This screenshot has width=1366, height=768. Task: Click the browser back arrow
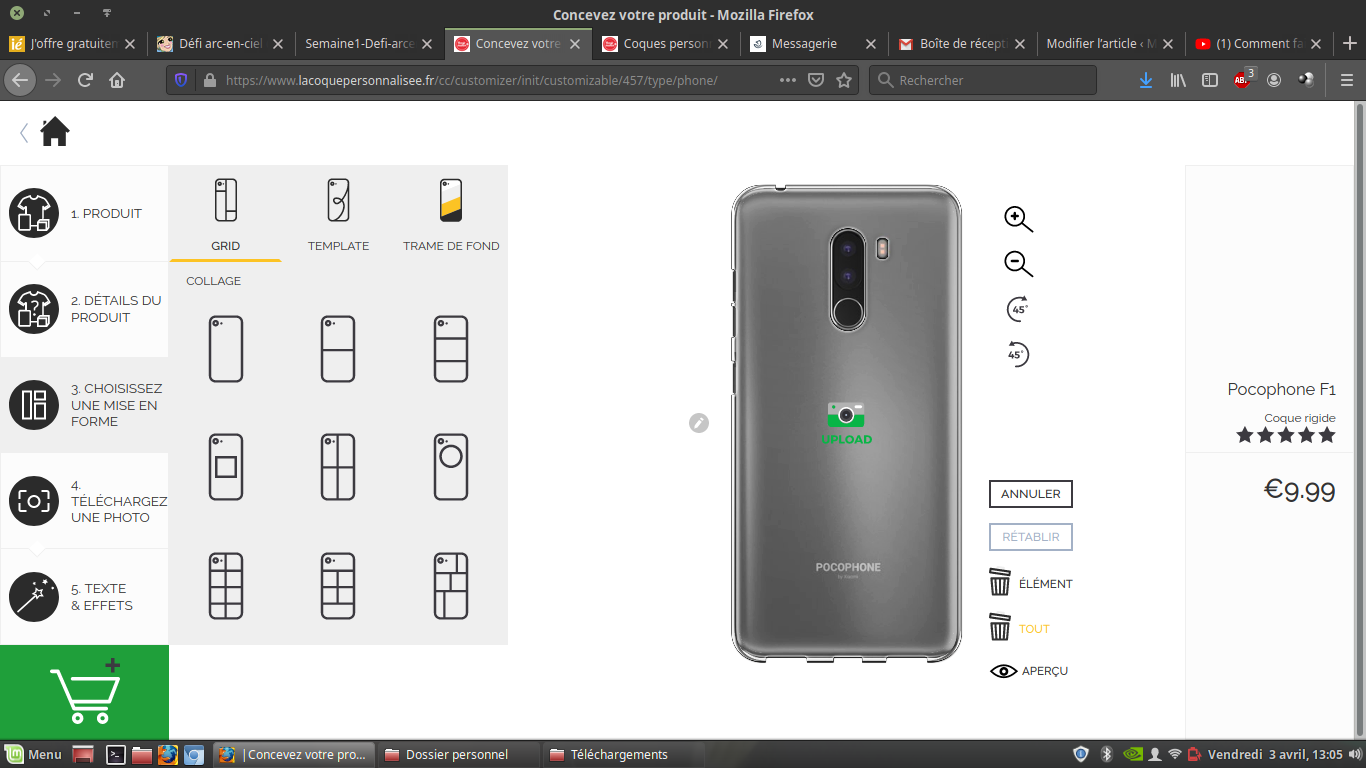[20, 80]
